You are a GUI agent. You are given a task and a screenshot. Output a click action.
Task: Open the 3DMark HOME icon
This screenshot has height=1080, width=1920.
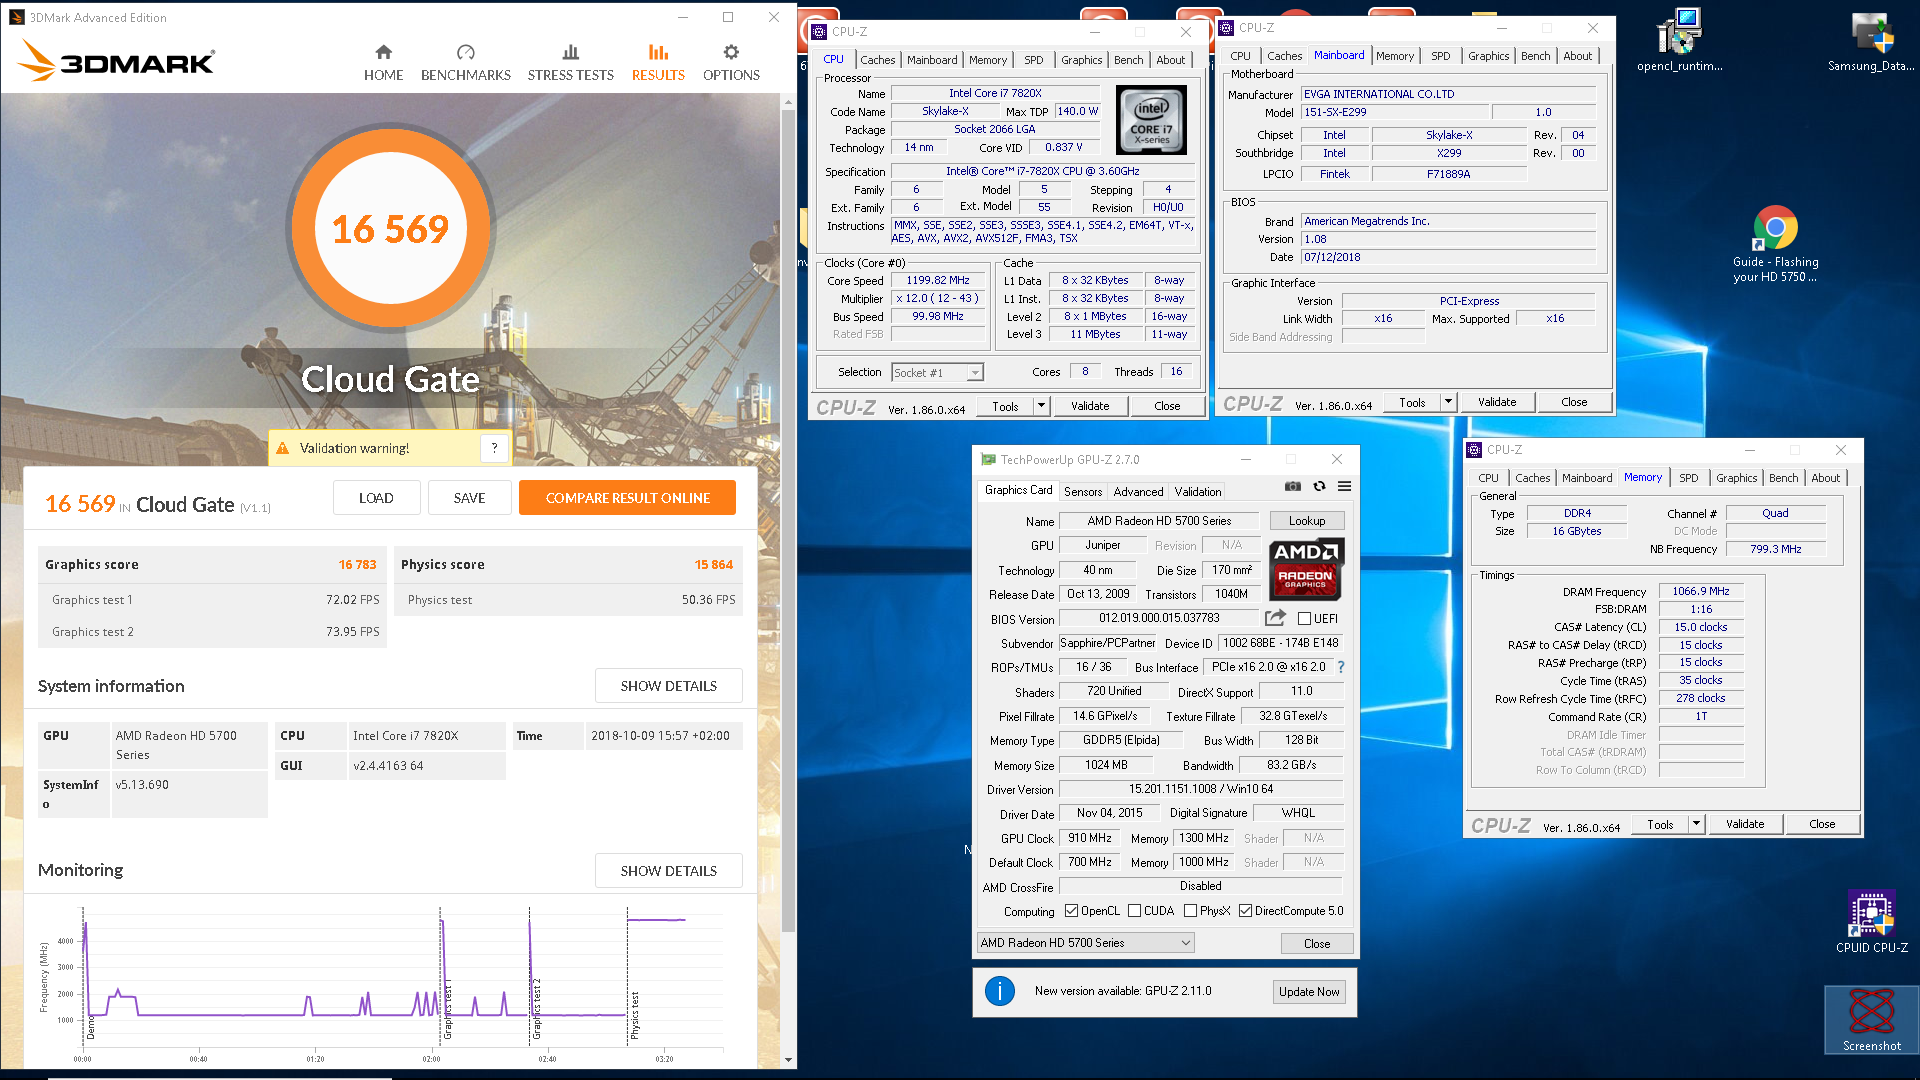(383, 62)
